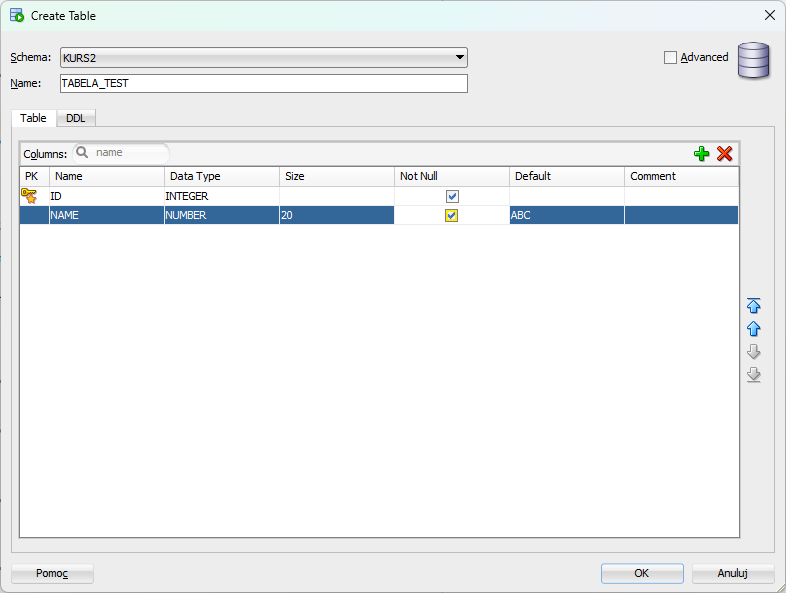
Task: Toggle Not Null for the ID column
Action: [x=452, y=196]
